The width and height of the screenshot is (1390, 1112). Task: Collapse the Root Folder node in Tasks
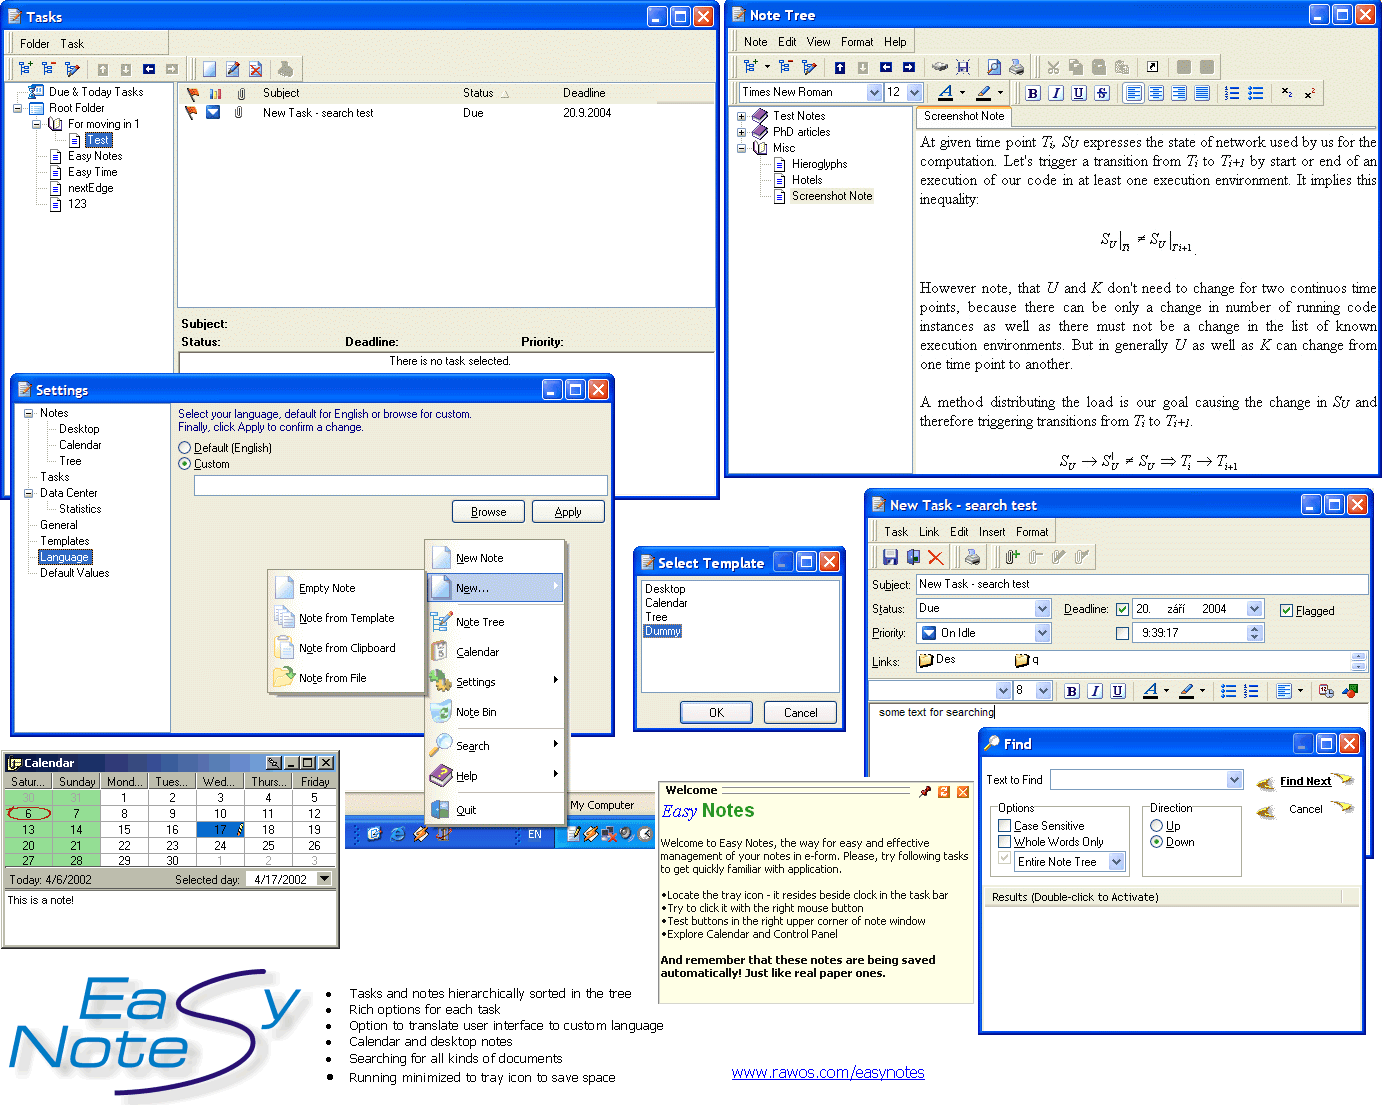pos(18,108)
